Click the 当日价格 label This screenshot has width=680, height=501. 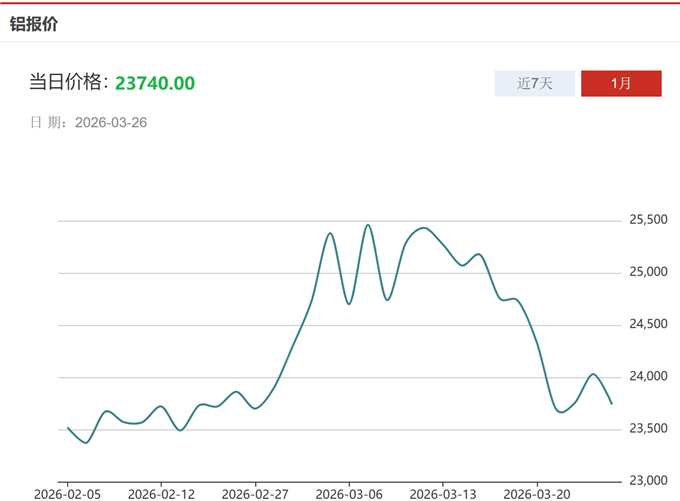(68, 83)
